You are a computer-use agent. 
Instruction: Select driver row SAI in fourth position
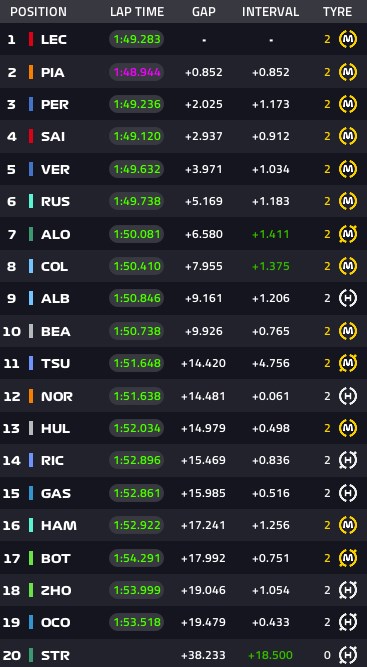click(183, 136)
